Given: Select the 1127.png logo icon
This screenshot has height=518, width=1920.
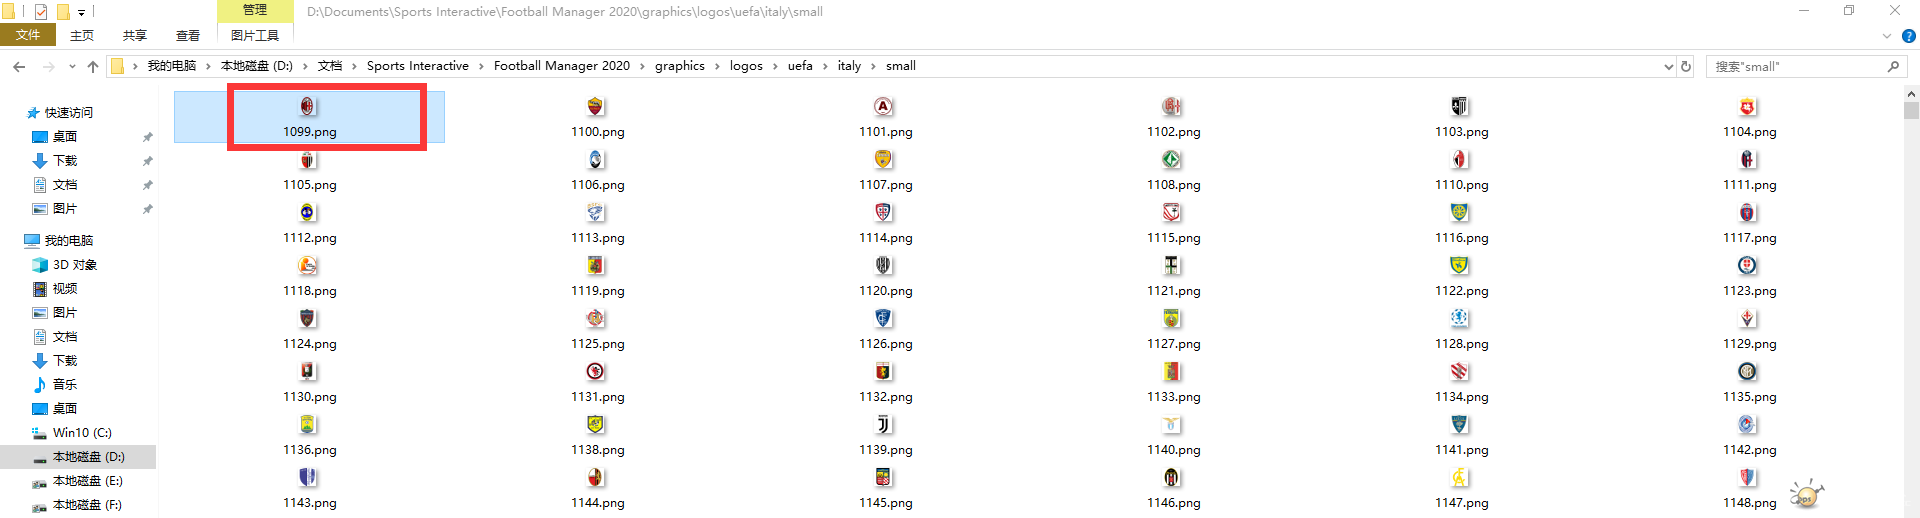Looking at the screenshot, I should (1172, 318).
